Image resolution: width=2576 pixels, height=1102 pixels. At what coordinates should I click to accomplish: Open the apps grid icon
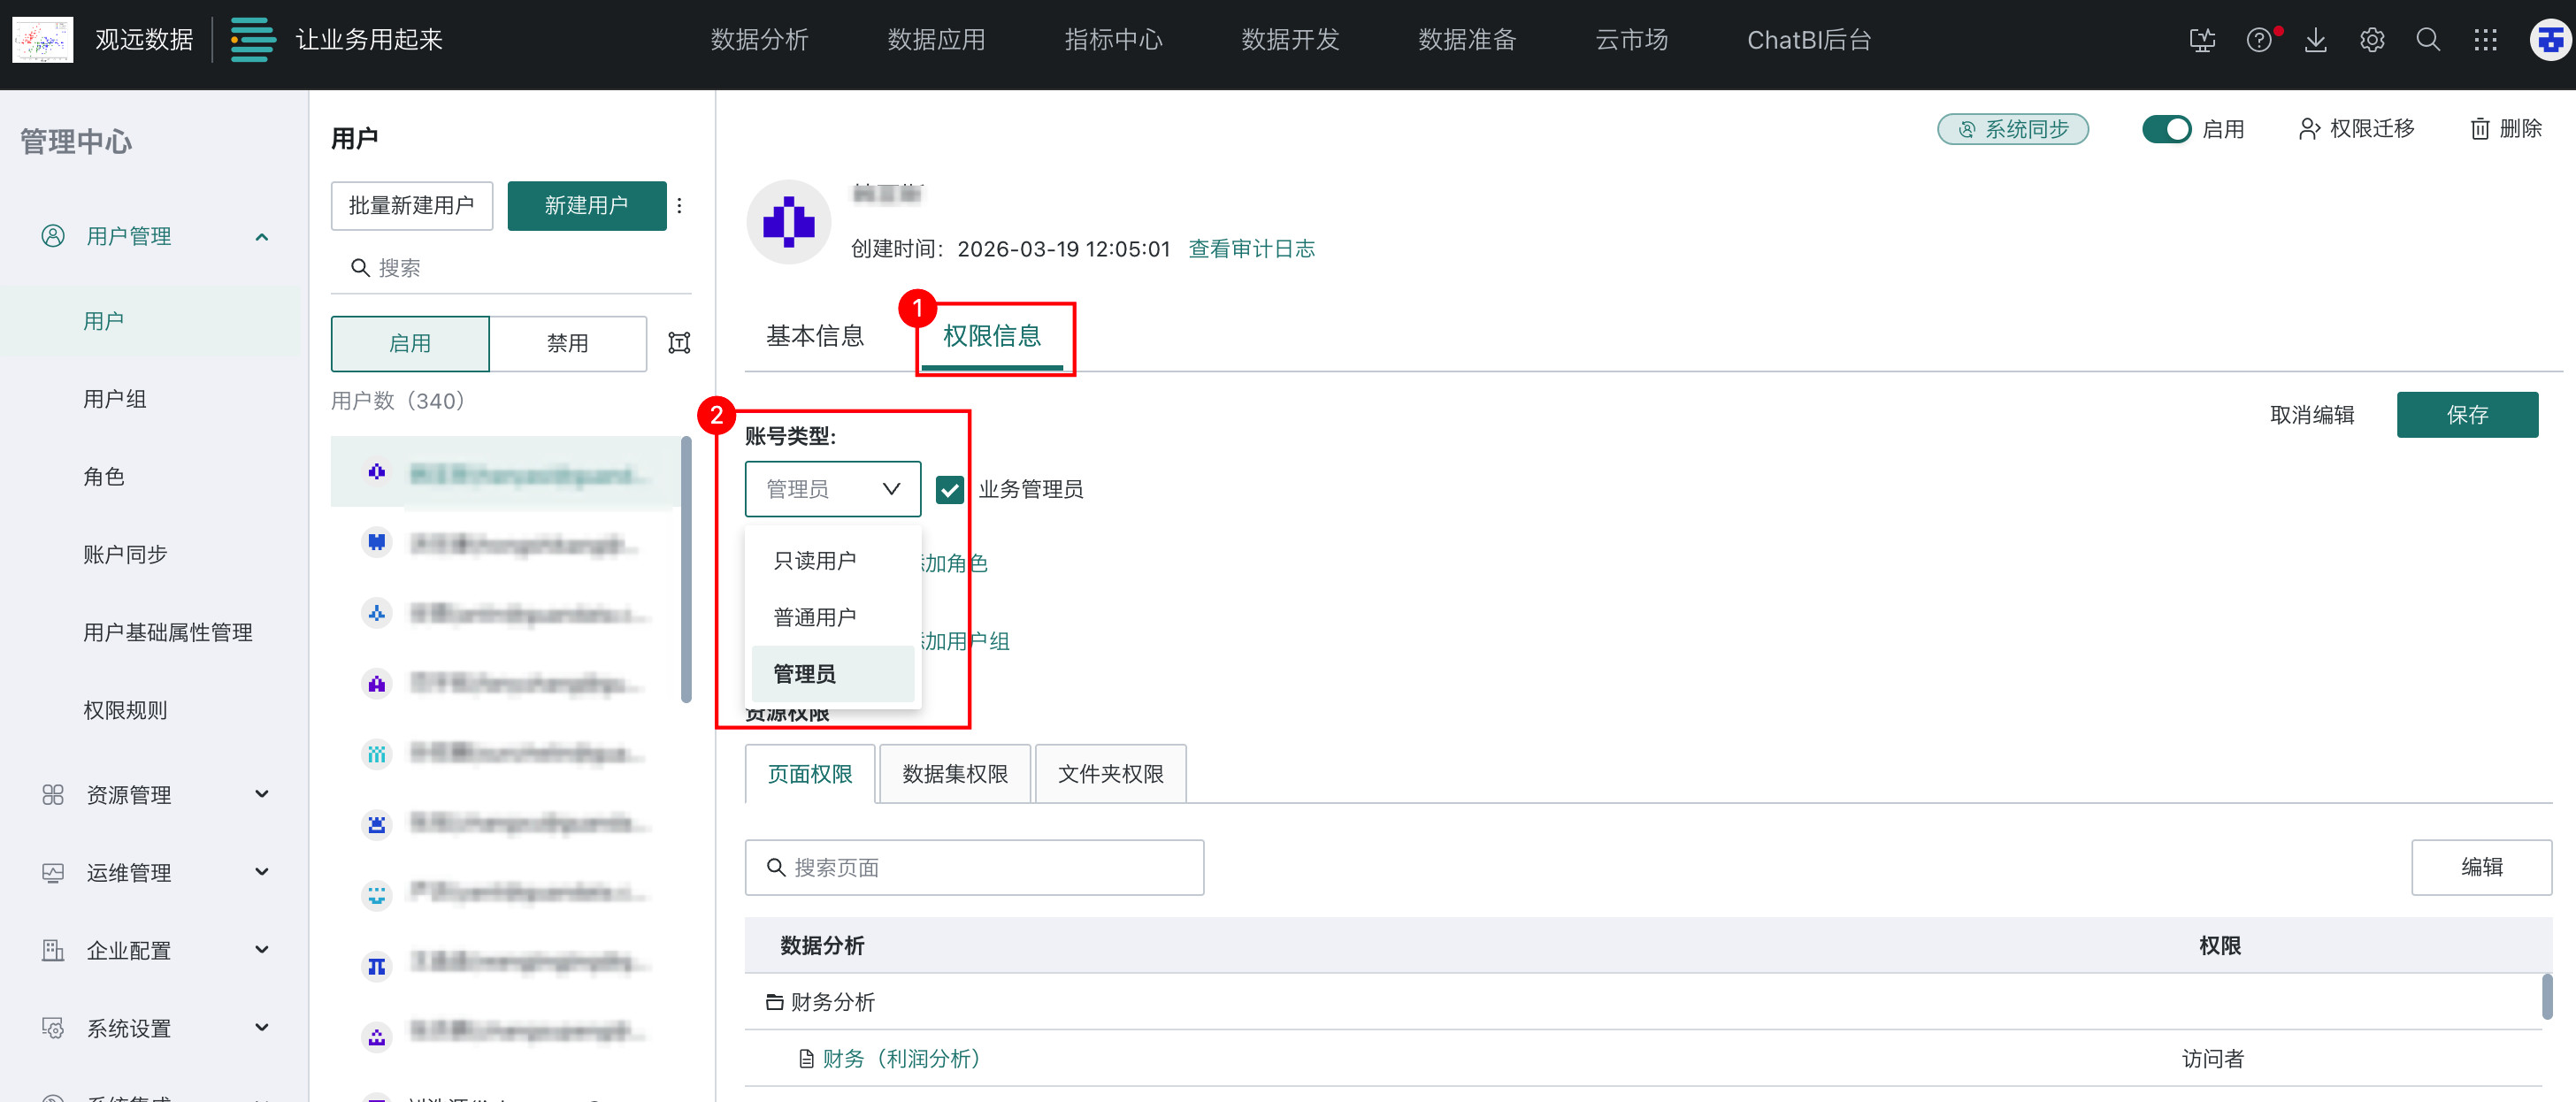pyautogui.click(x=2484, y=40)
